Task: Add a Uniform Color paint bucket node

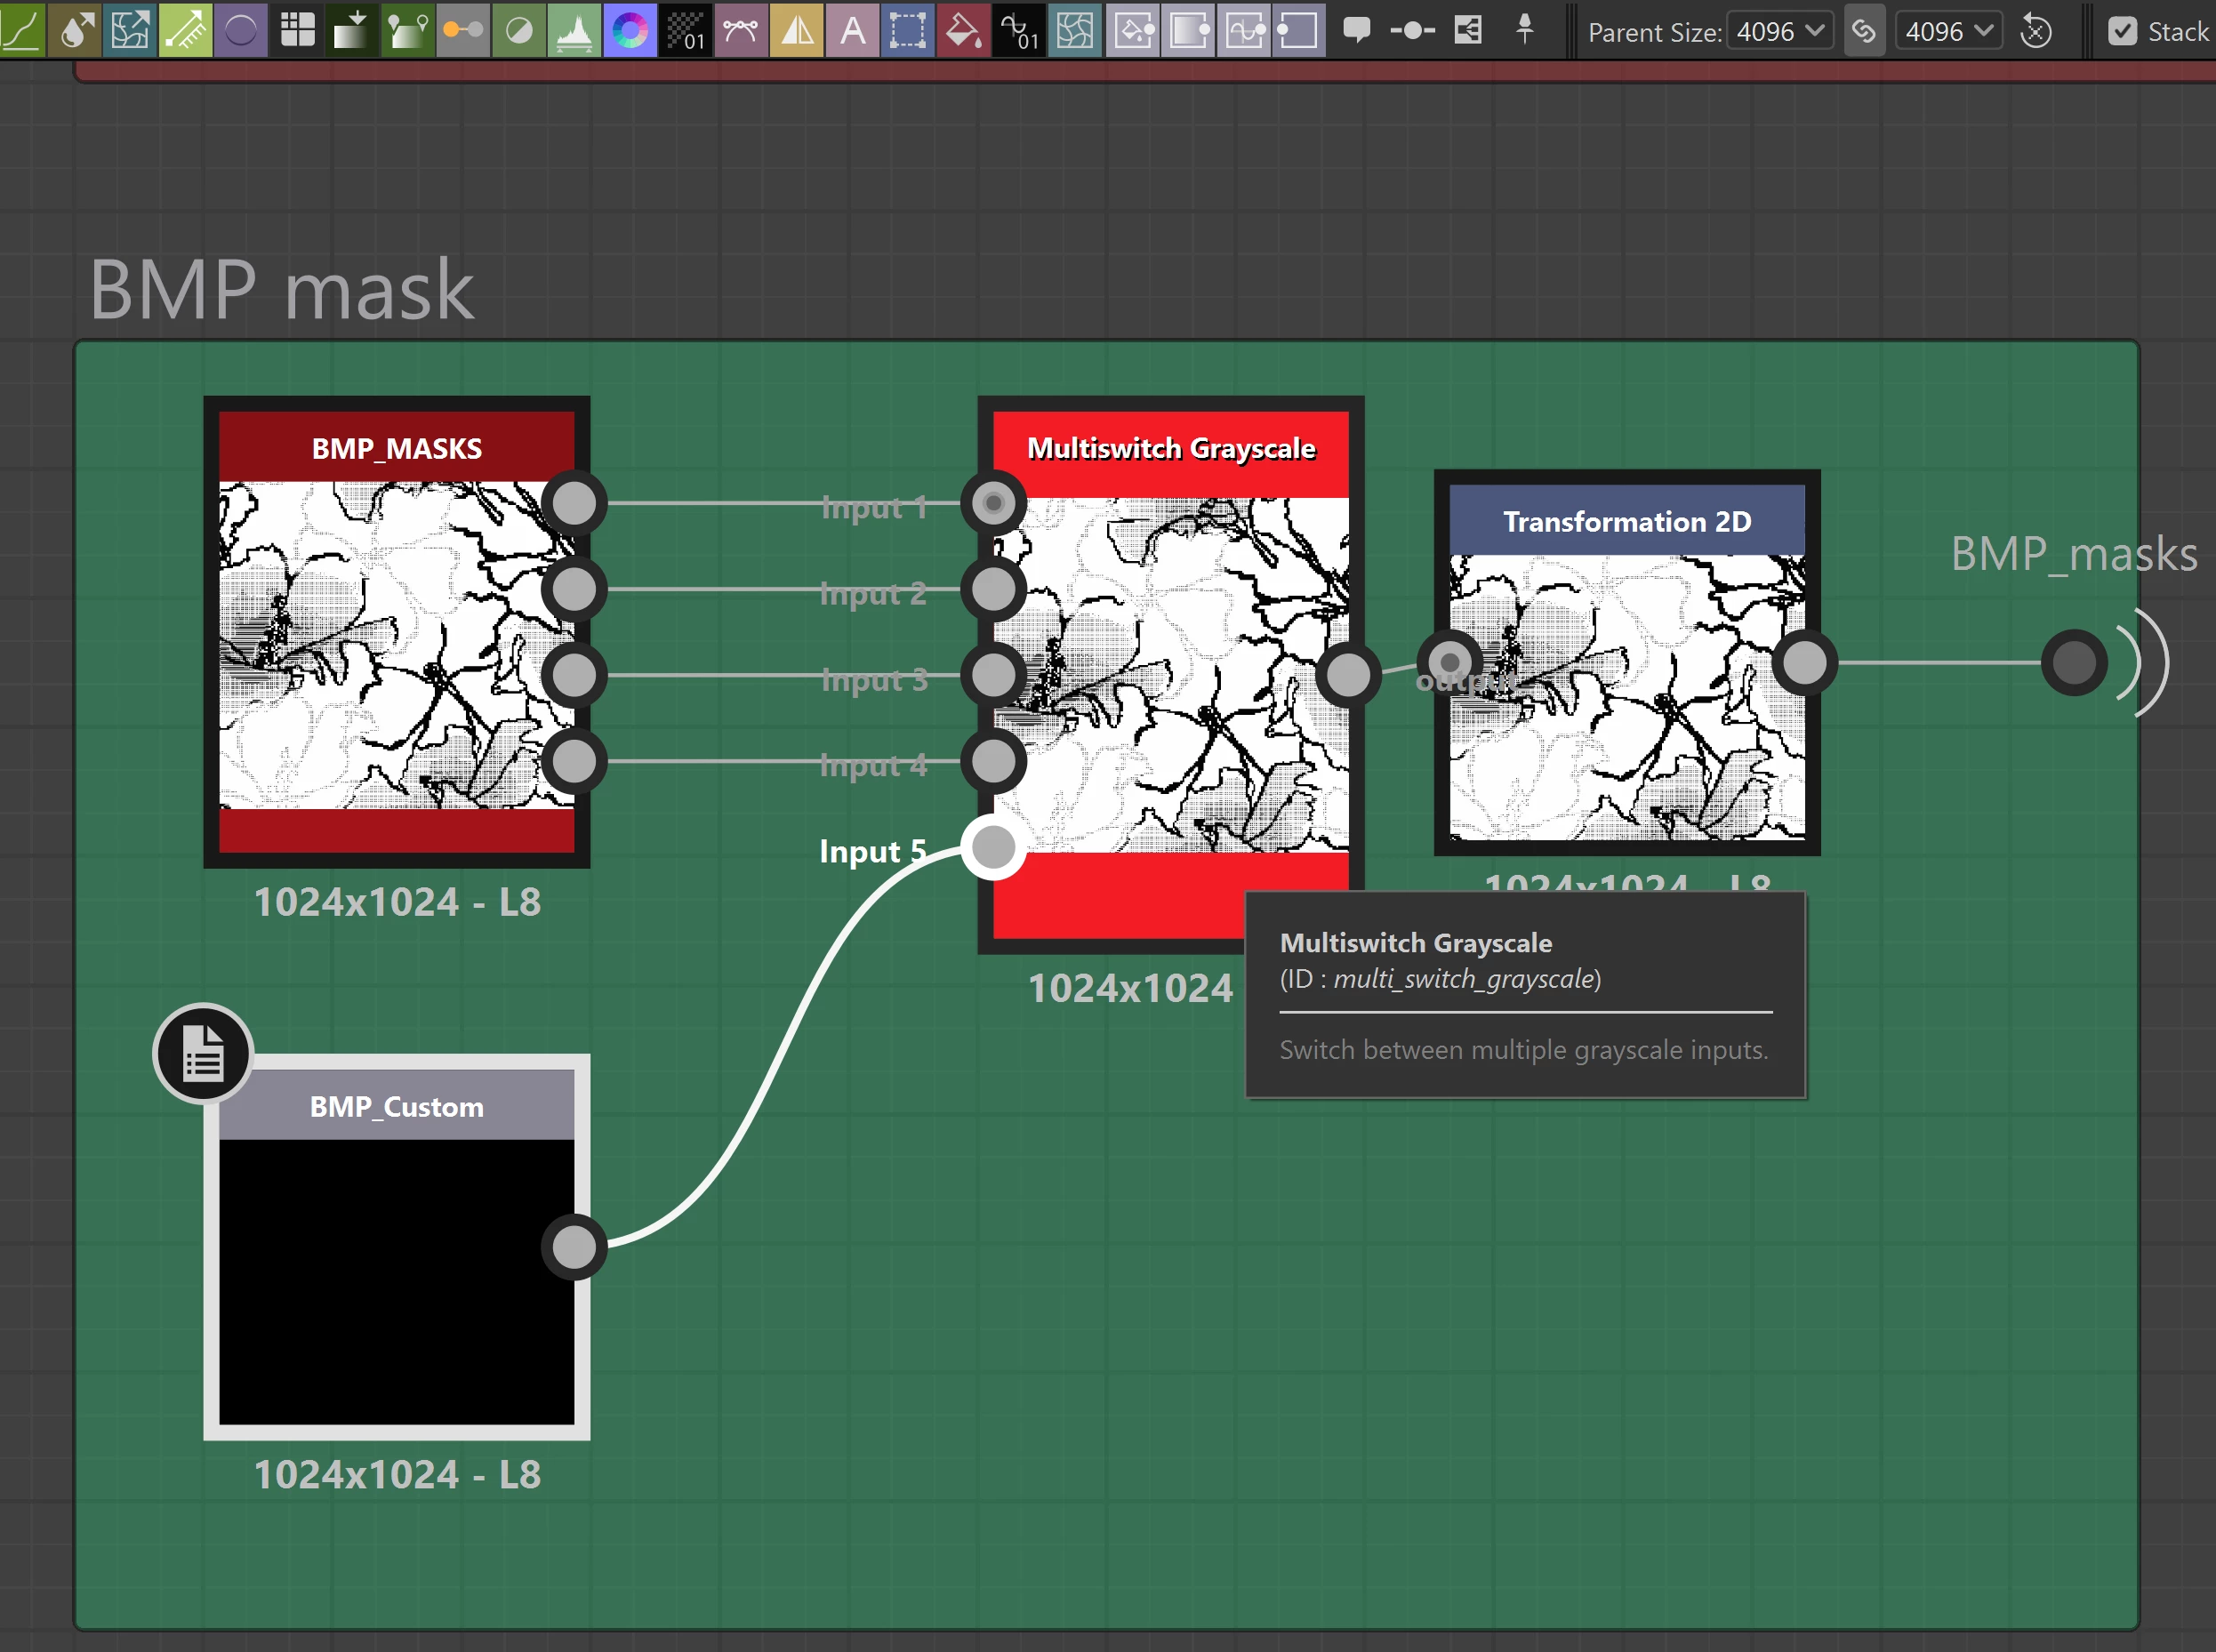Action: click(x=962, y=31)
